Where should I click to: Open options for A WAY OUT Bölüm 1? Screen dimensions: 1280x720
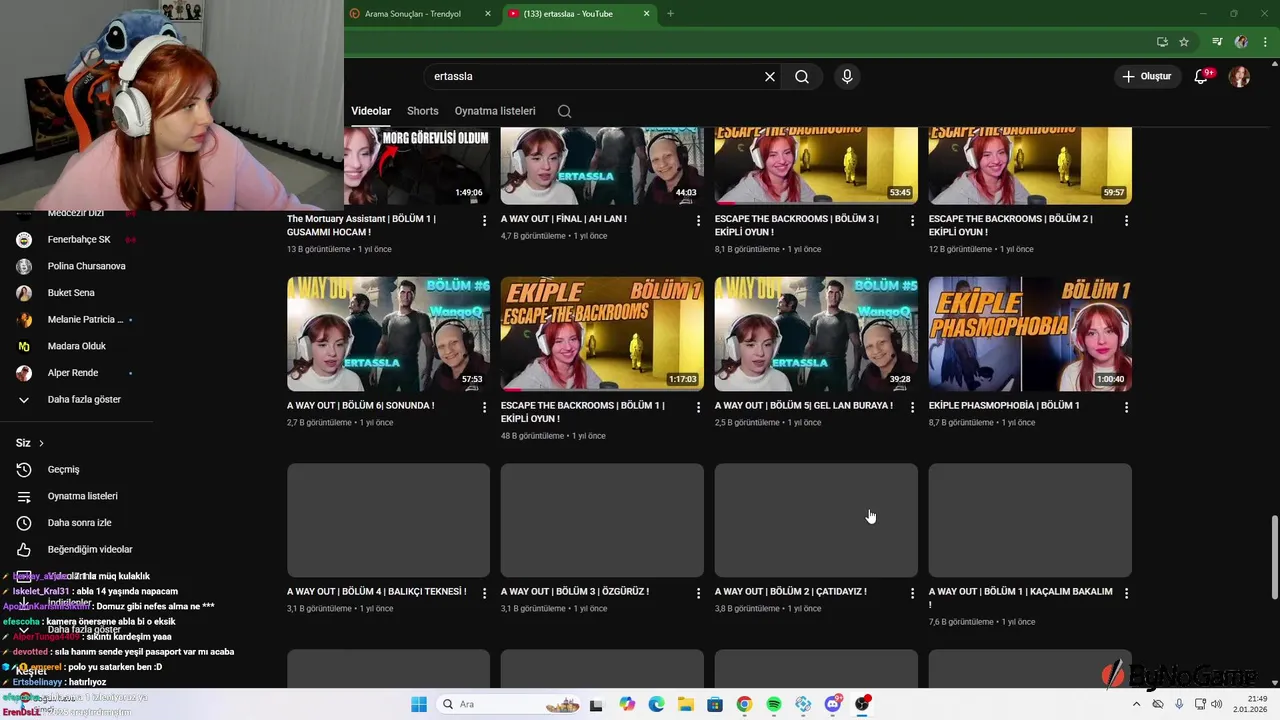coord(1126,593)
